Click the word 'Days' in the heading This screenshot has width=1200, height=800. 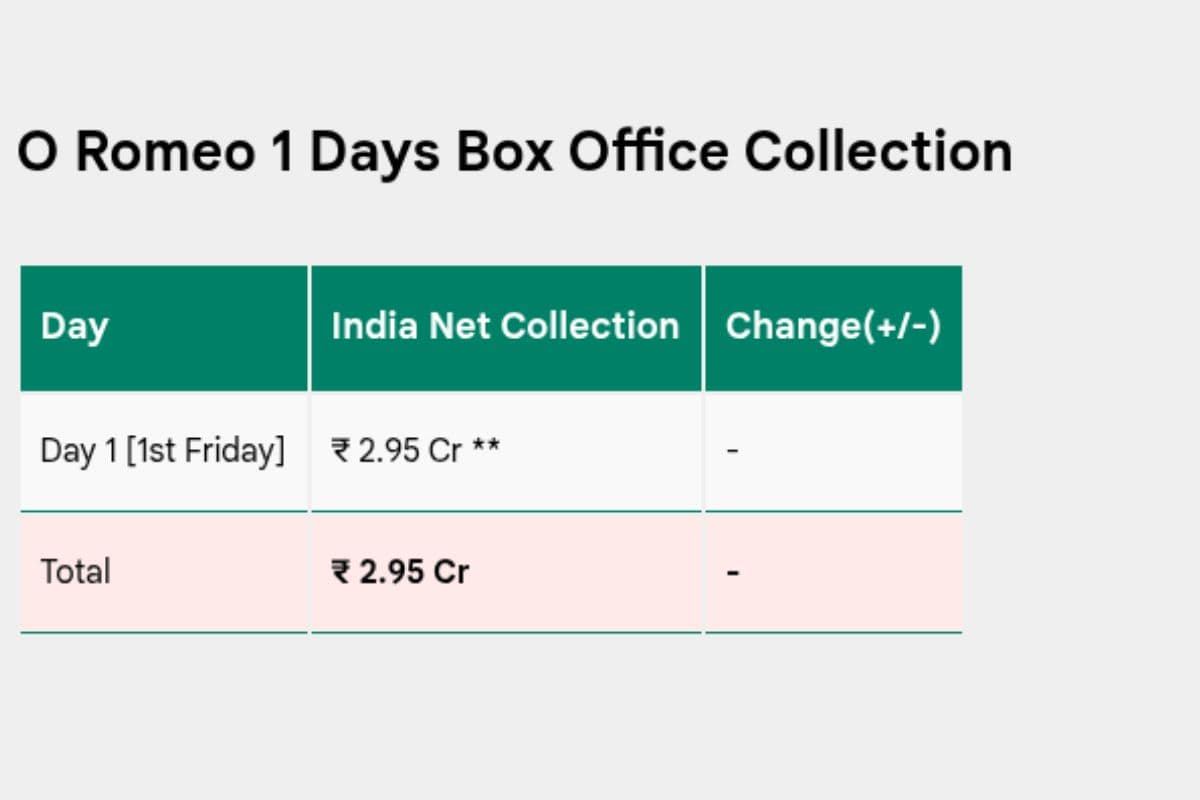pos(375,153)
